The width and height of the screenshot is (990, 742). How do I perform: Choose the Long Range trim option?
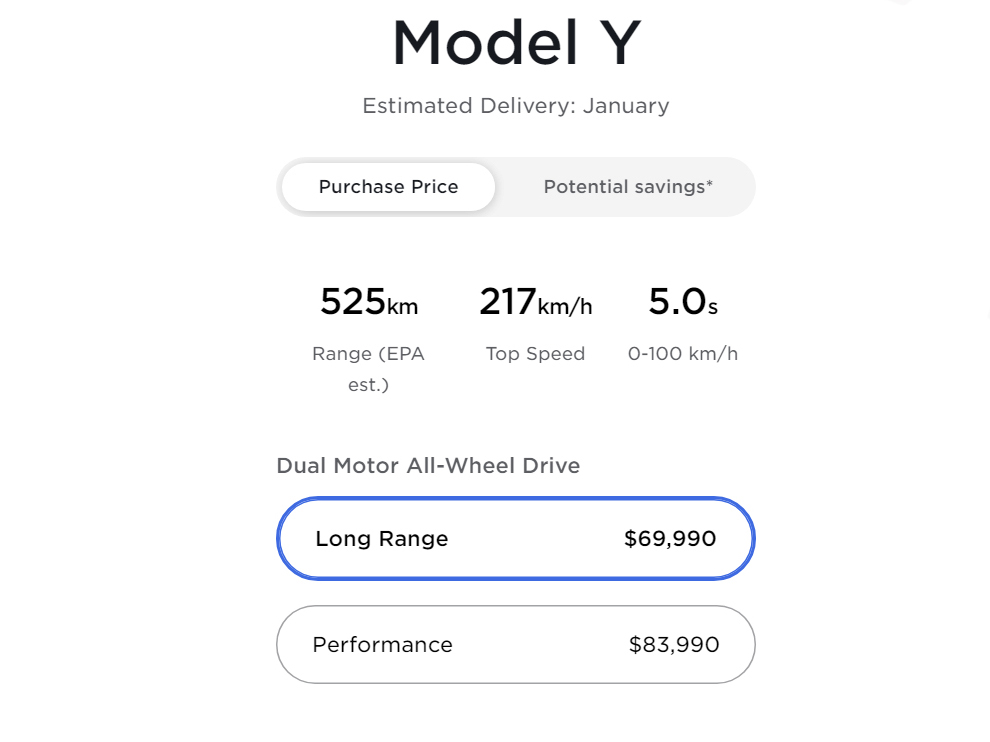tap(515, 539)
